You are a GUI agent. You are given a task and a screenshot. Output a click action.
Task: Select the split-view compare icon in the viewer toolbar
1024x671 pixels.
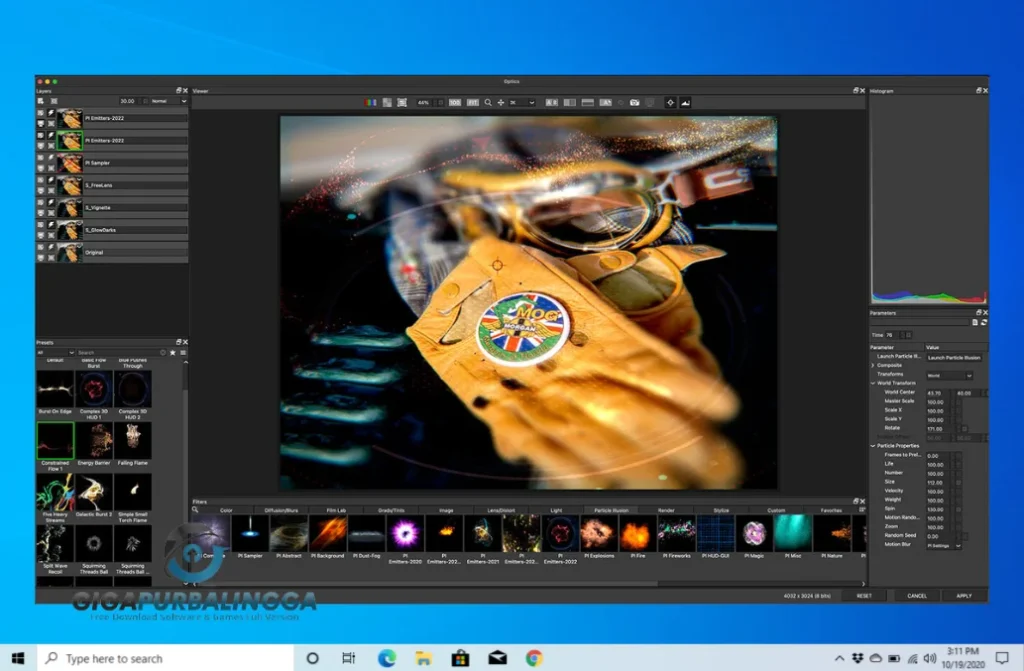pyautogui.click(x=568, y=102)
